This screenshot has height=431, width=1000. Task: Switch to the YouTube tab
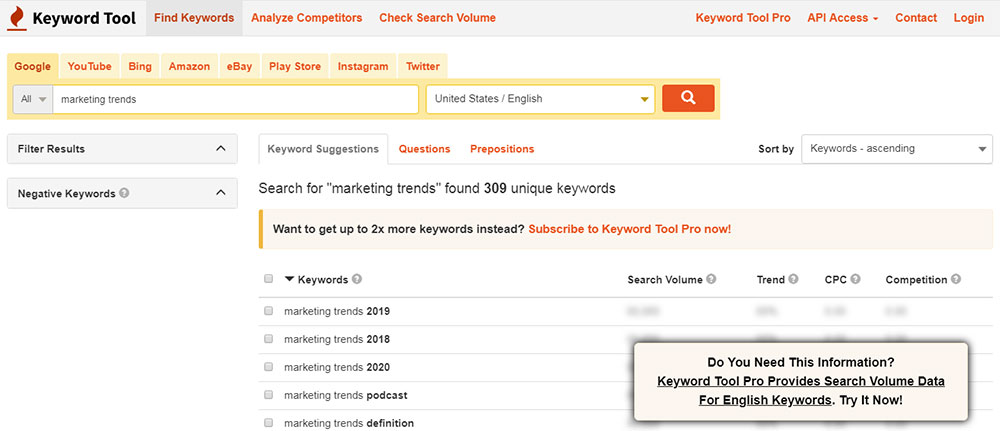[x=89, y=66]
